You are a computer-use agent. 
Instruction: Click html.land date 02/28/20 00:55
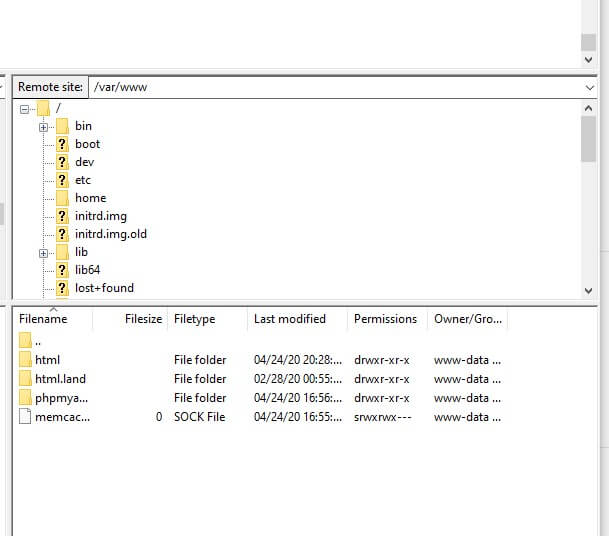[x=298, y=379]
